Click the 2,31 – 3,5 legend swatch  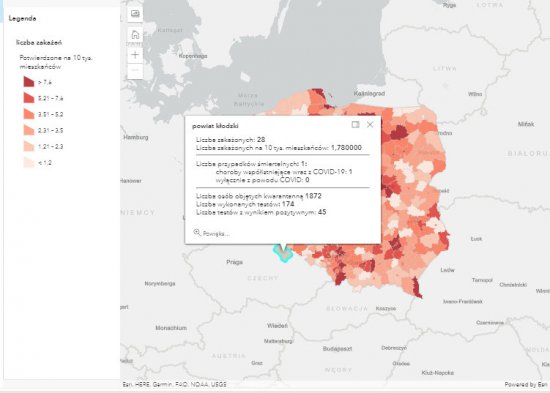[x=29, y=130]
